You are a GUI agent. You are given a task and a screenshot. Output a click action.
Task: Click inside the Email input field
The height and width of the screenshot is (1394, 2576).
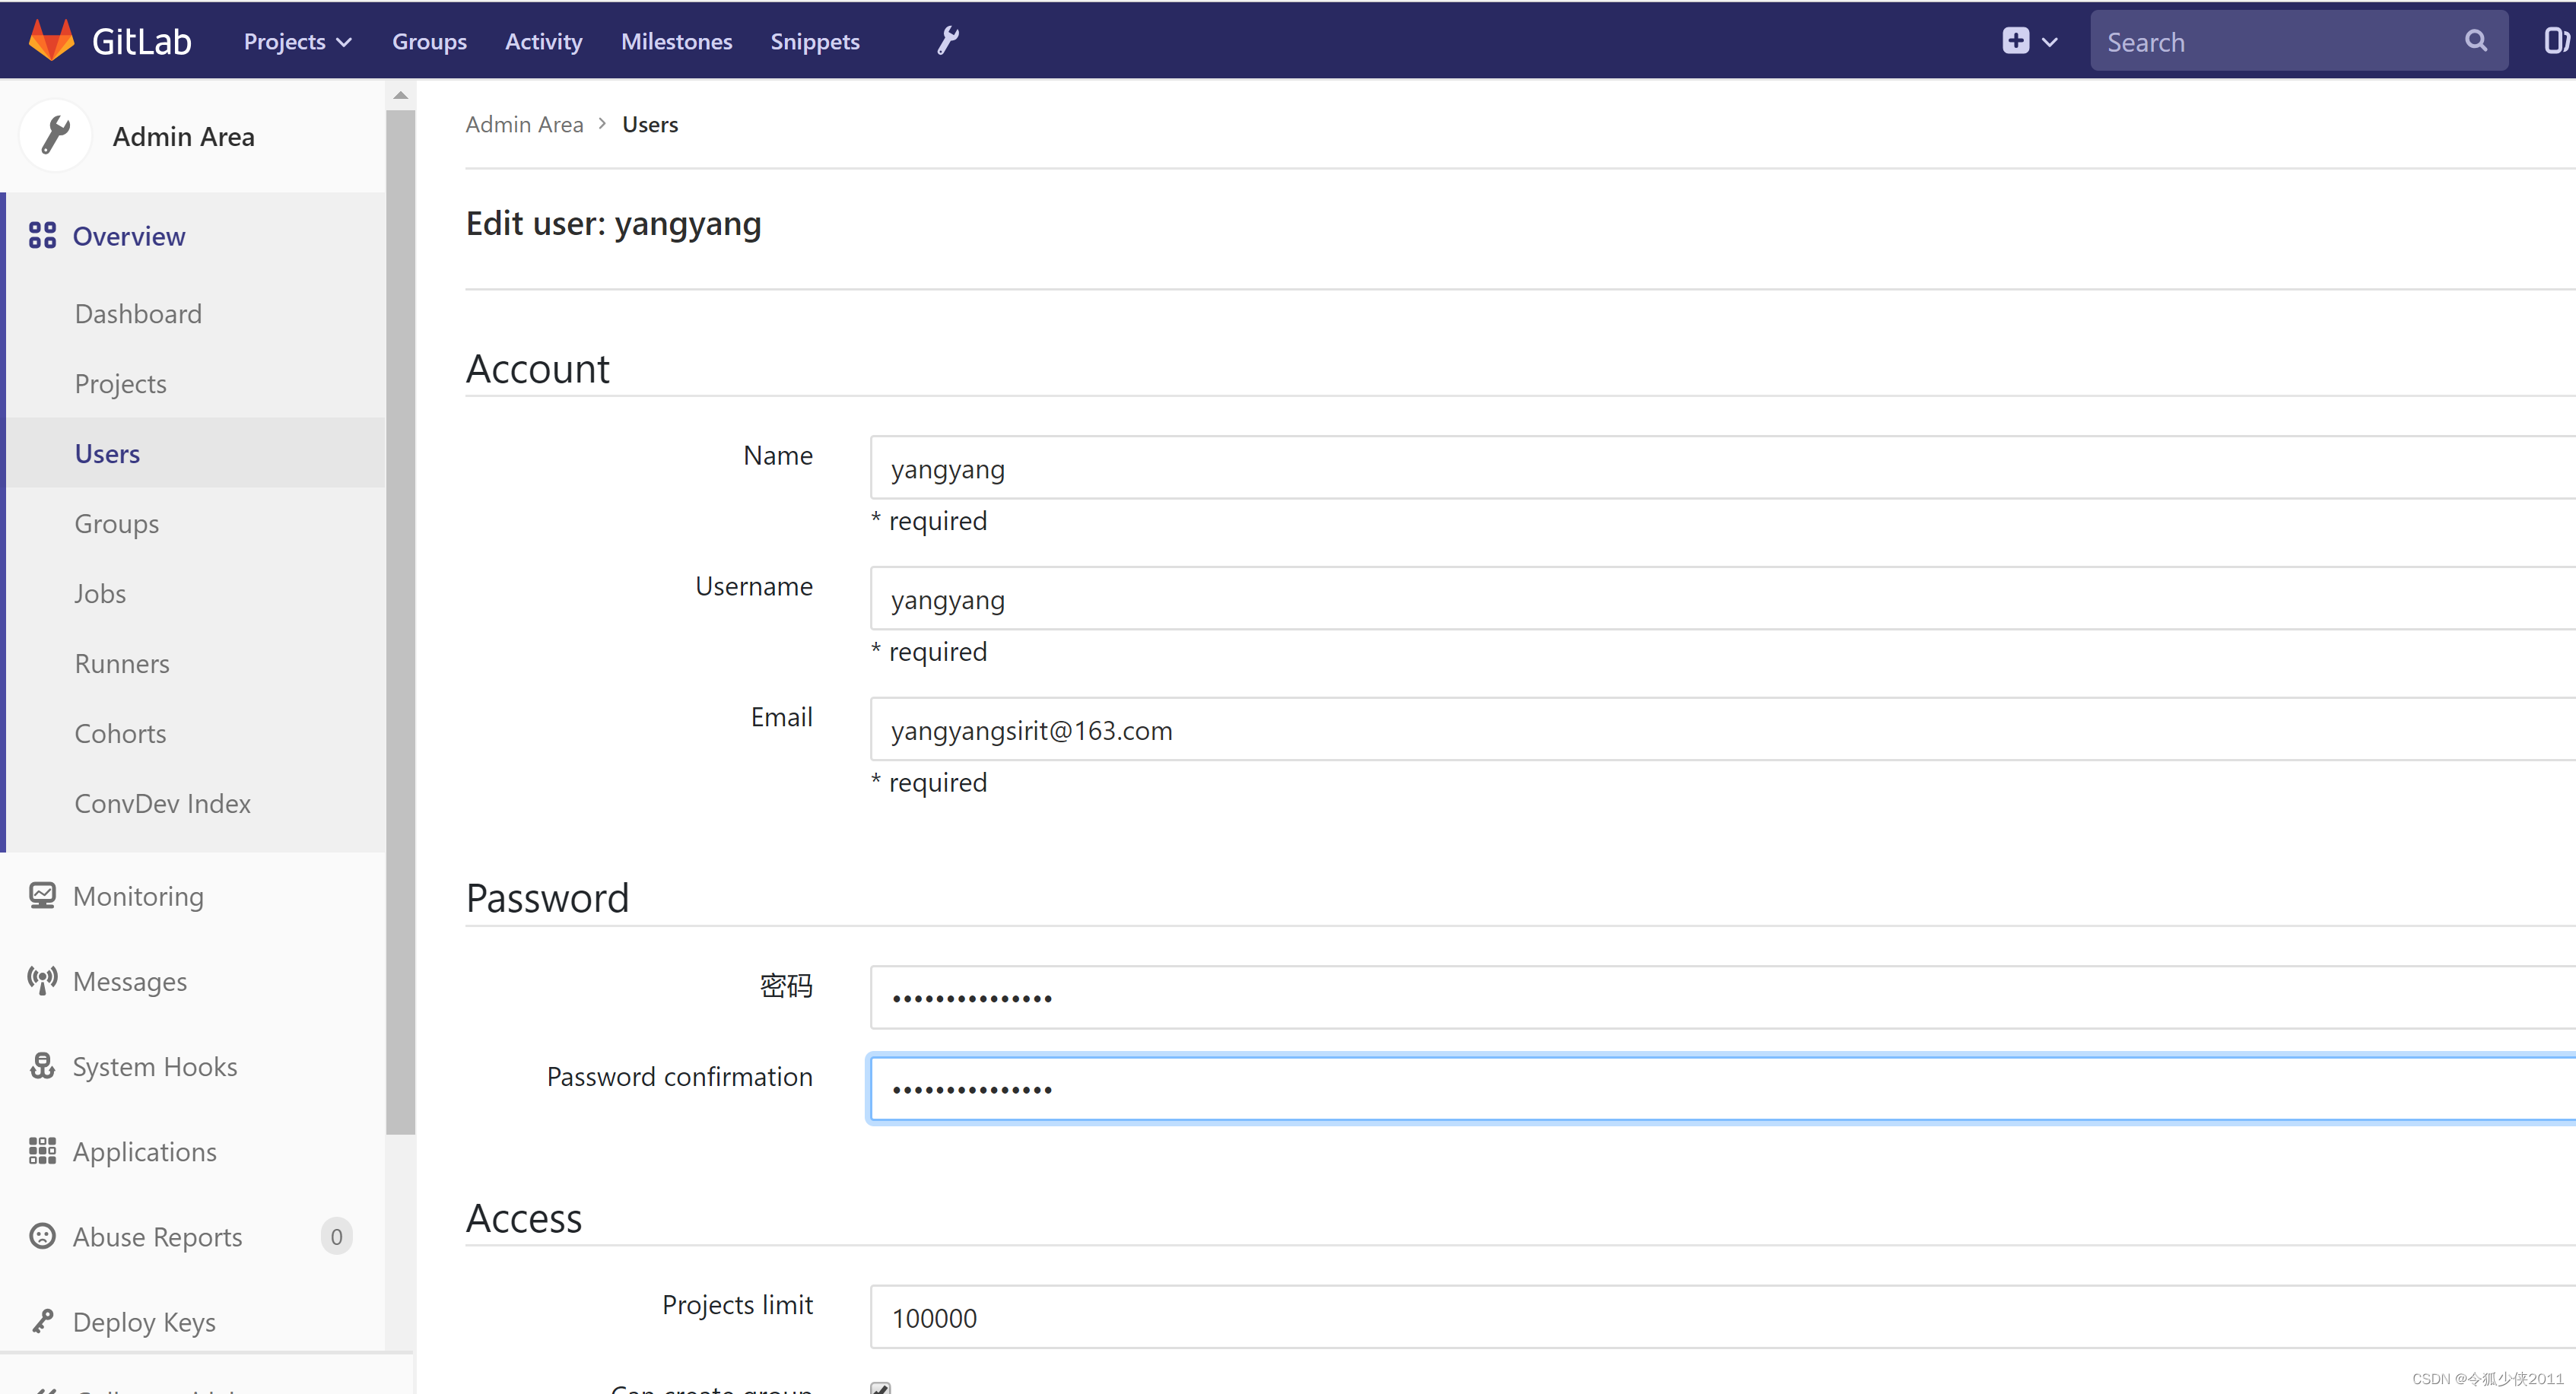(x=1400, y=729)
